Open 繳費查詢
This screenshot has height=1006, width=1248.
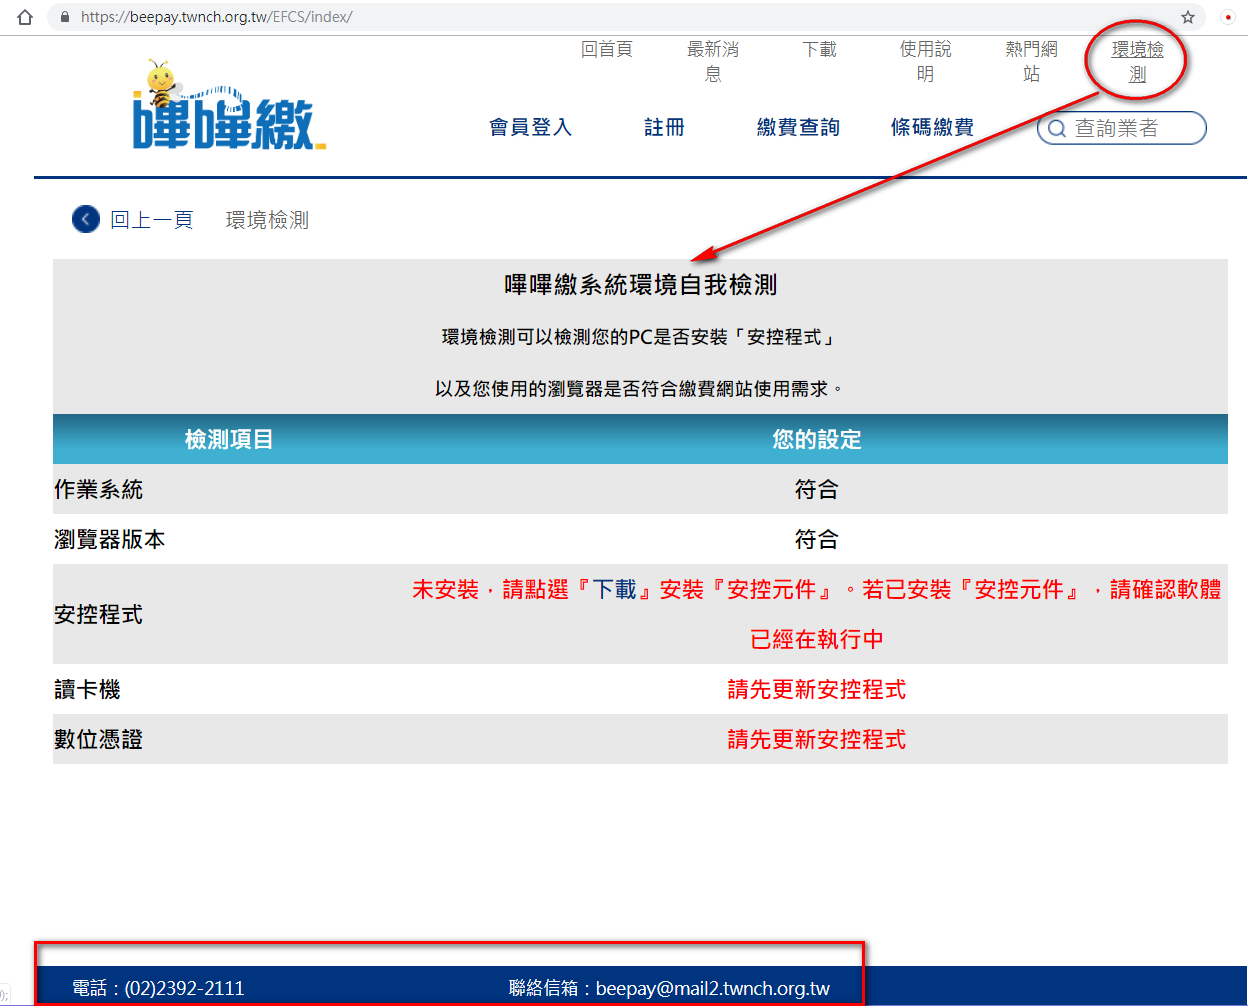pos(798,127)
